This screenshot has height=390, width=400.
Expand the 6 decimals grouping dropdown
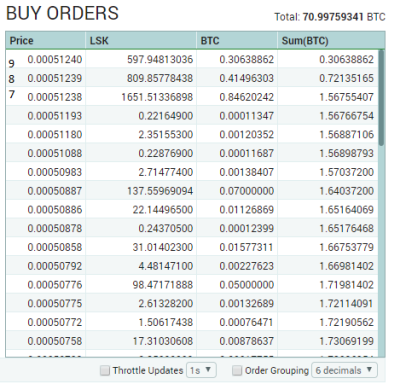coord(344,370)
